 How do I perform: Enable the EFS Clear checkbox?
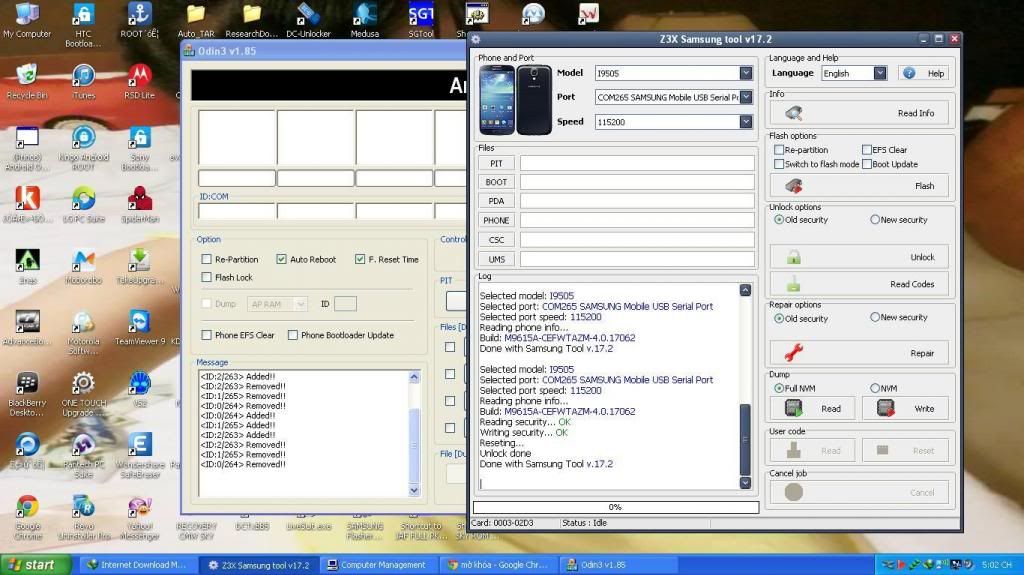point(867,150)
